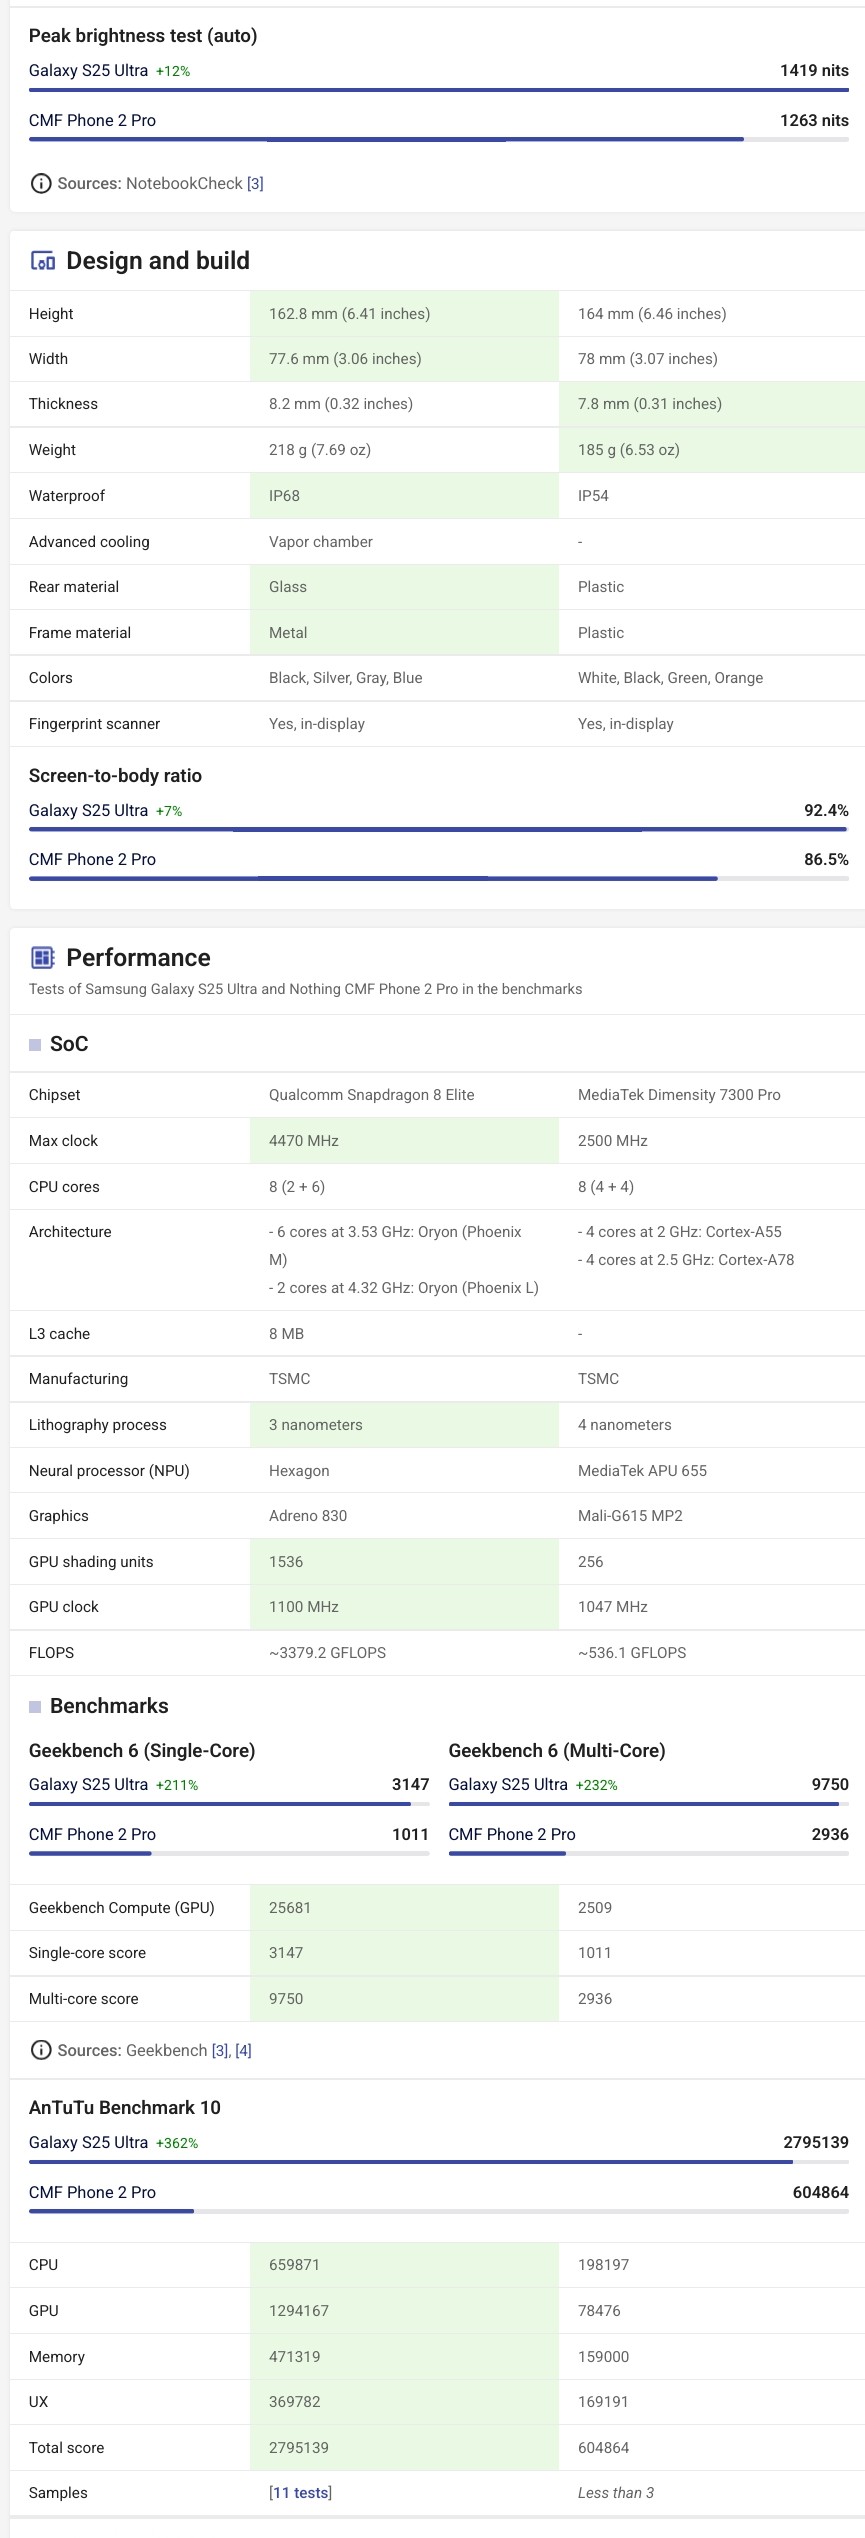Open NotebookCheck source reference [3]

(x=255, y=184)
